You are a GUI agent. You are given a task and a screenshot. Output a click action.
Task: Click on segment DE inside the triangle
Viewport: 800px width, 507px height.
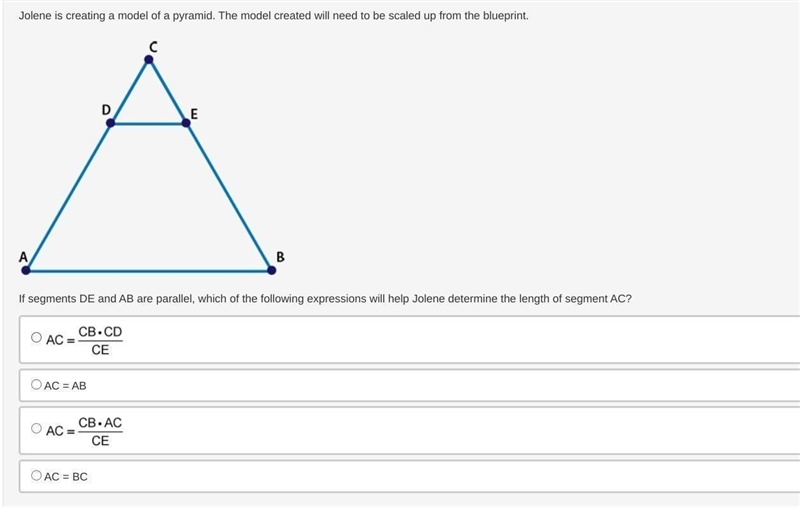coord(148,123)
